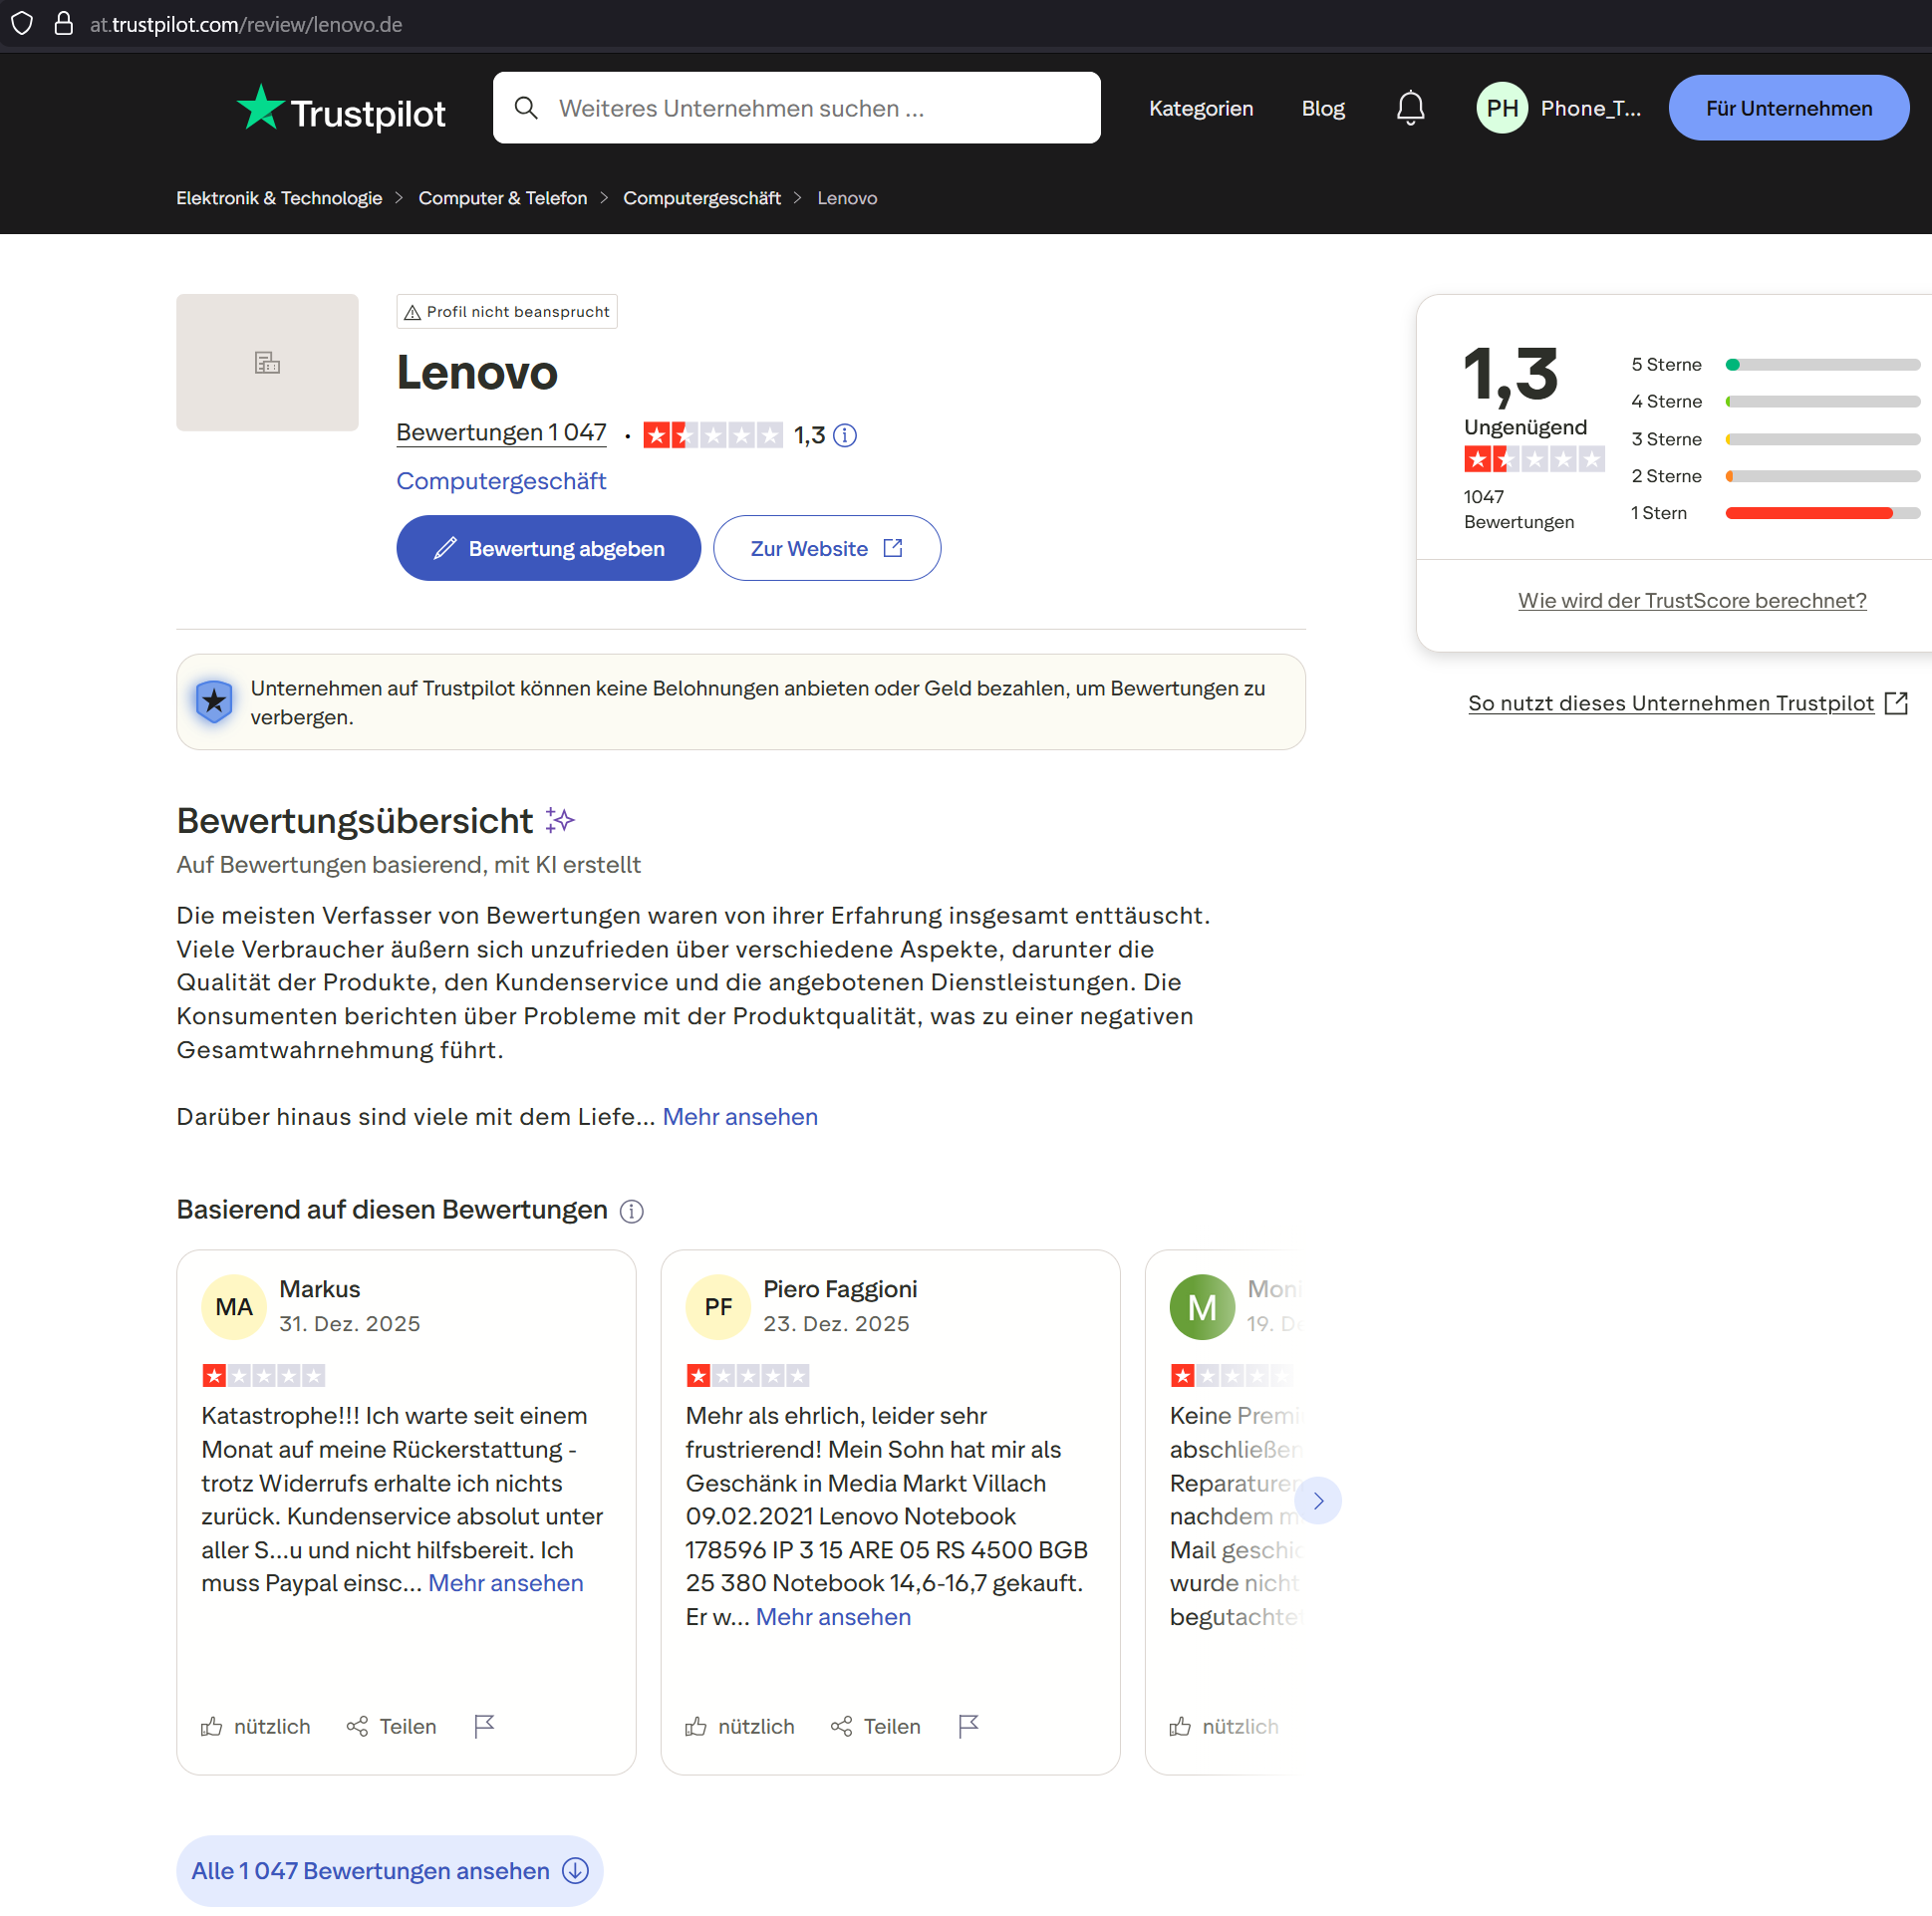
Task: Mark the third review card as nützlich
Action: (1224, 1726)
